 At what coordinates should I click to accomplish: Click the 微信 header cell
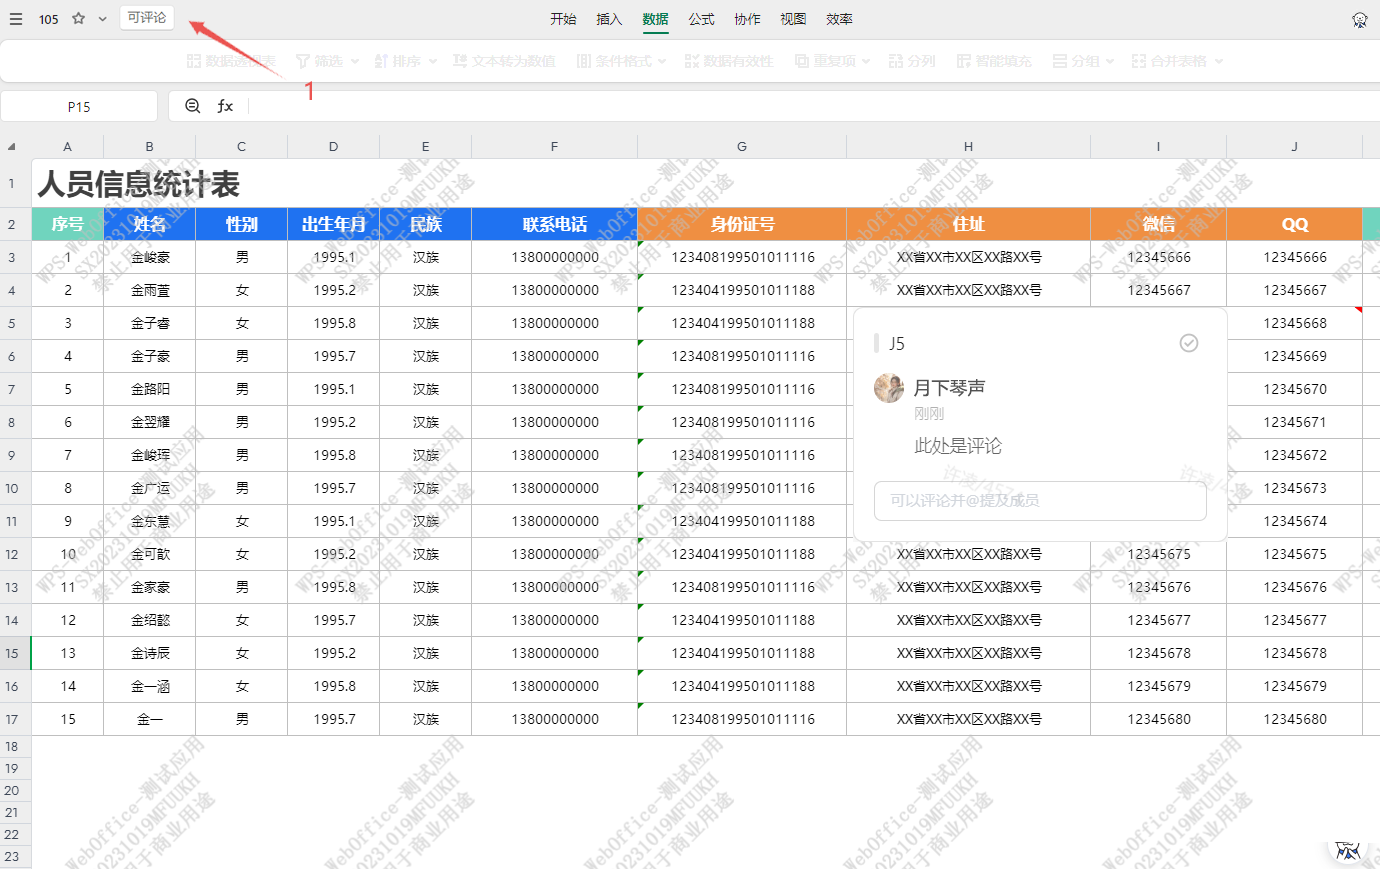(x=1158, y=224)
